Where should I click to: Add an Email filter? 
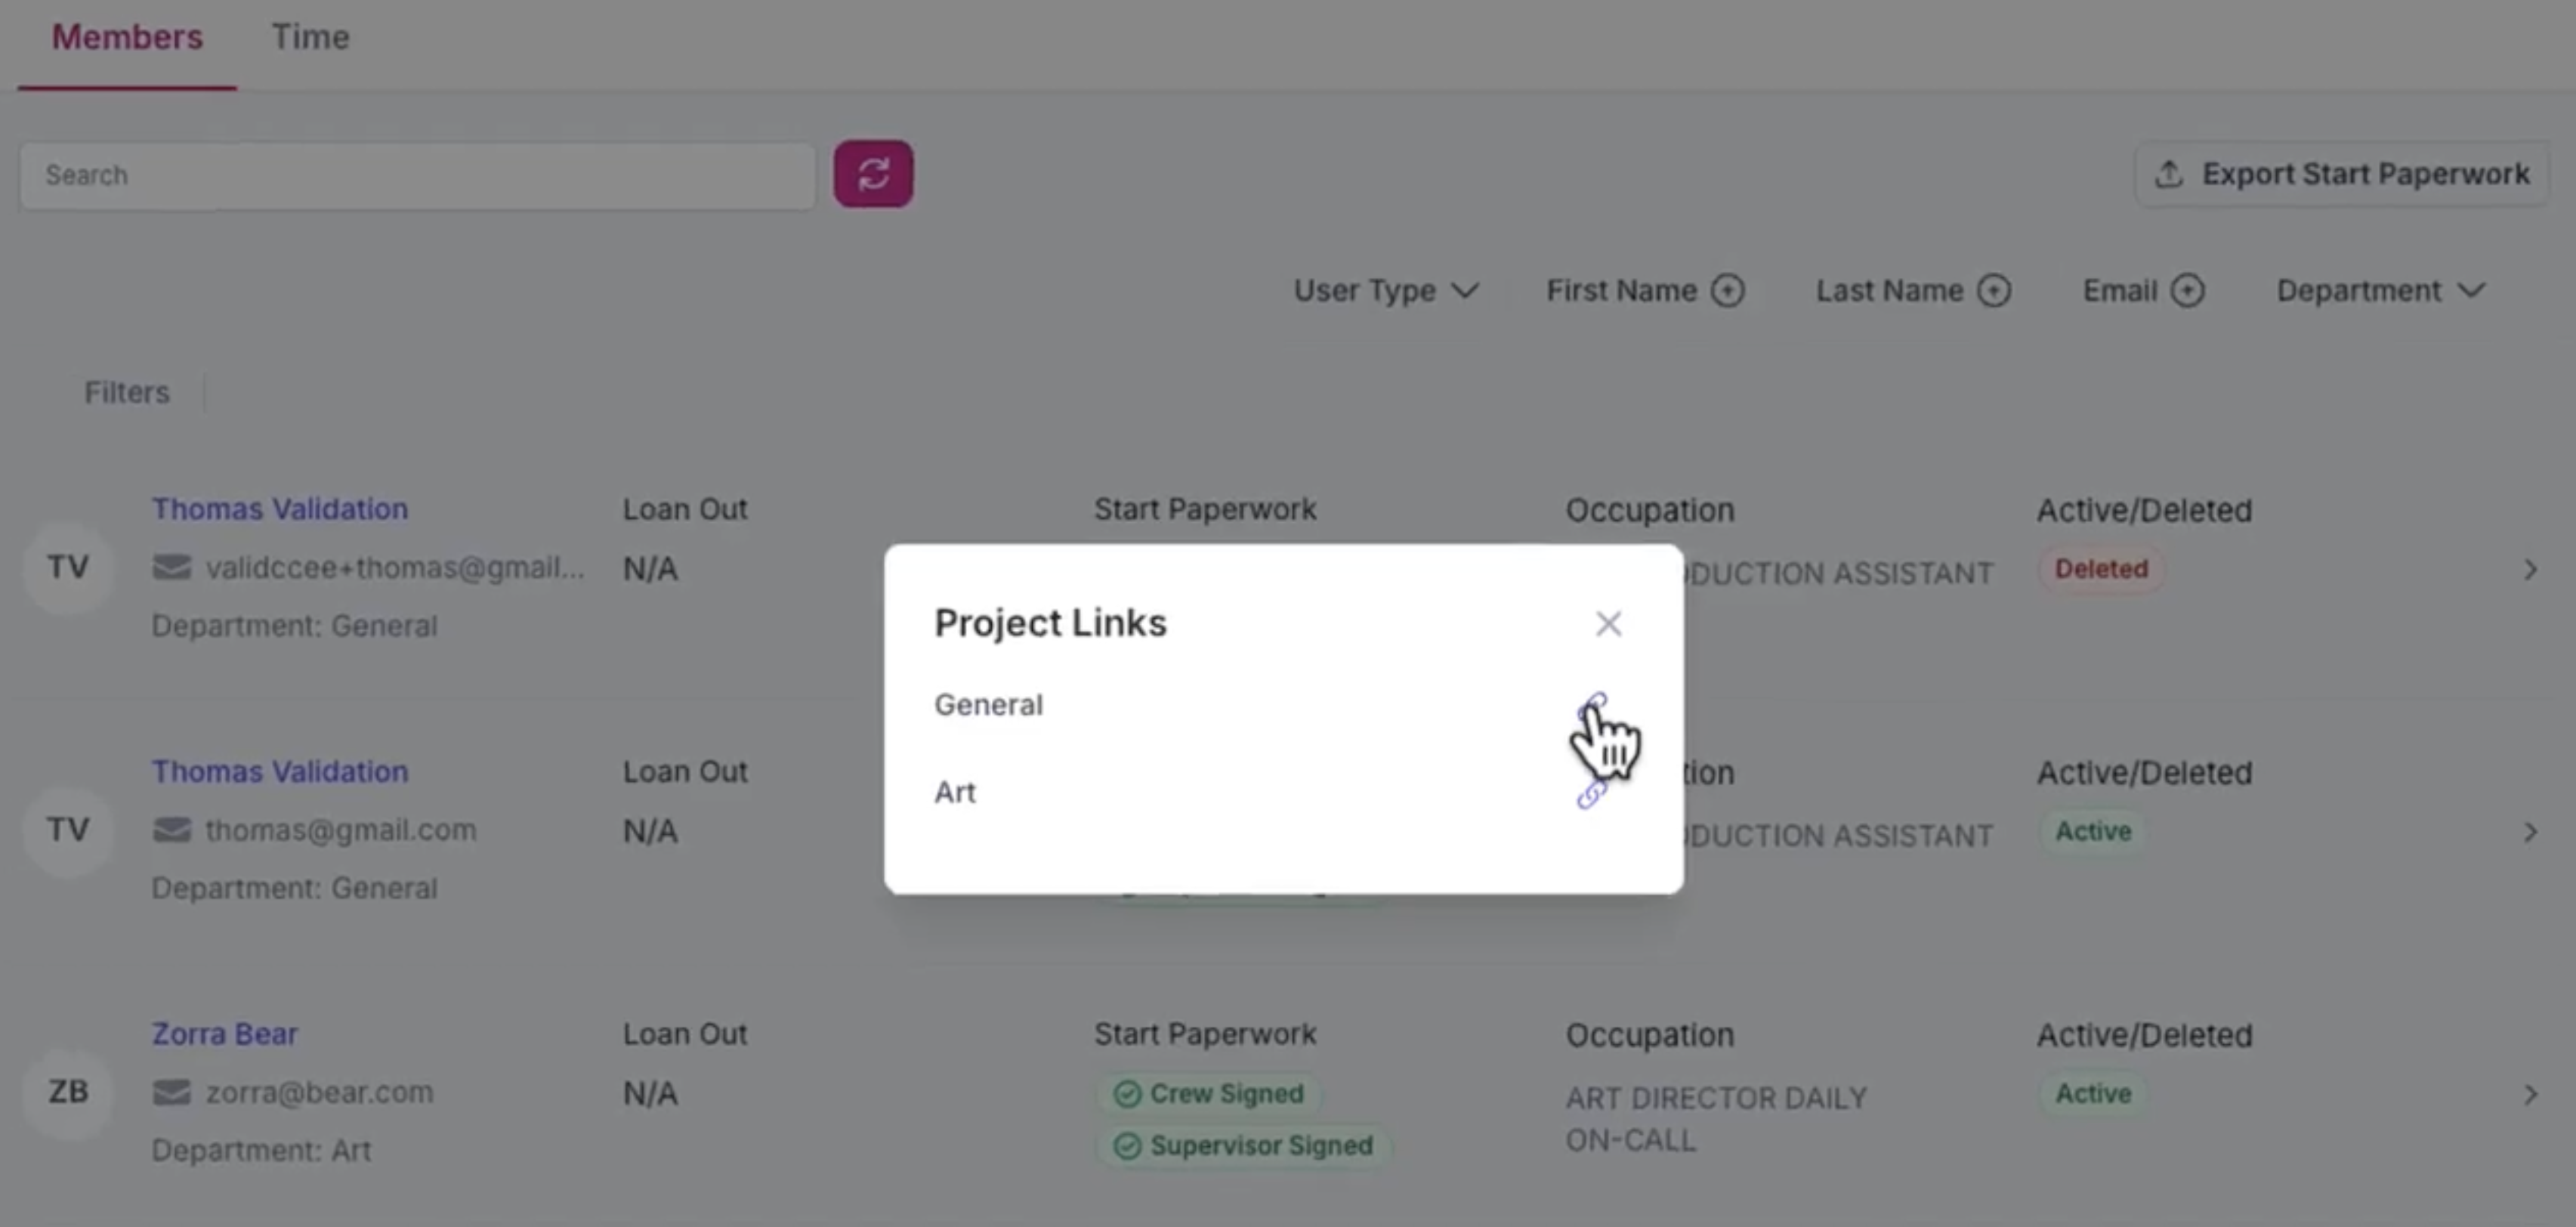click(2187, 291)
